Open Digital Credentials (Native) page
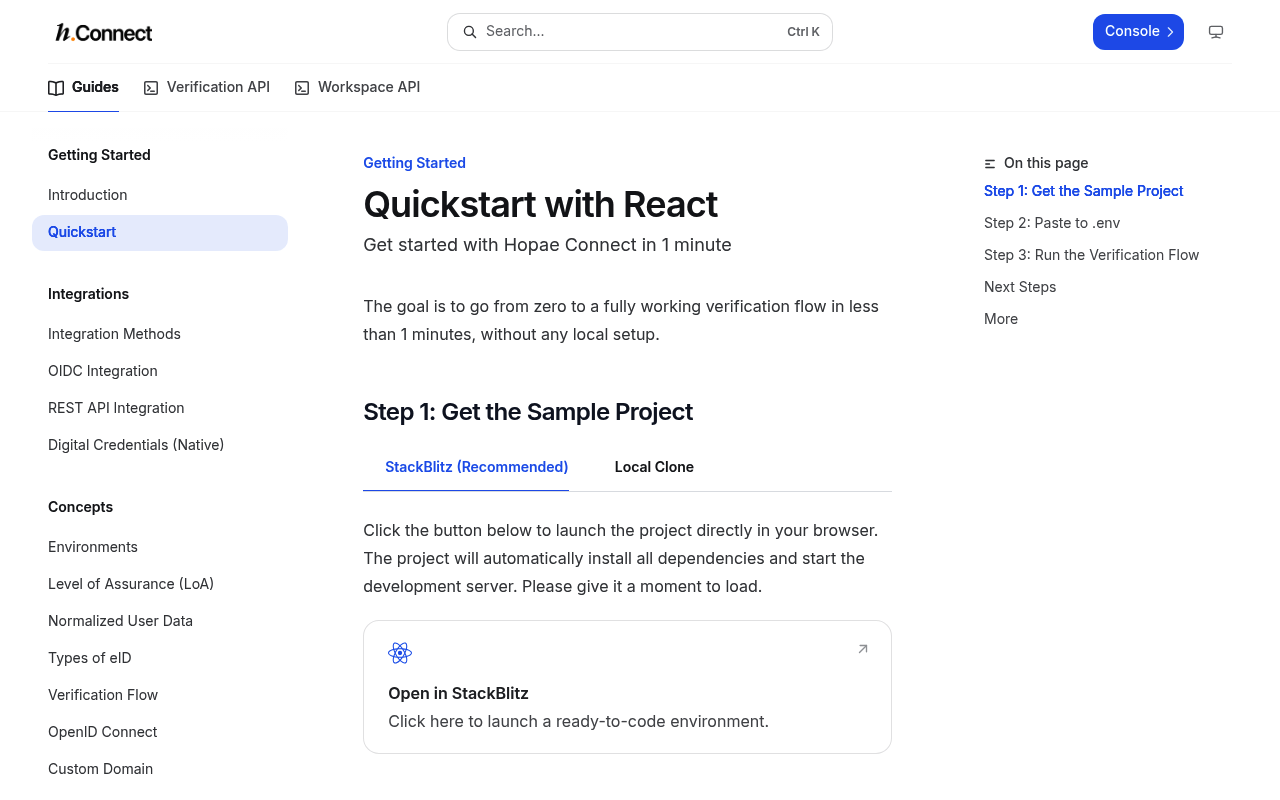1280x800 pixels. pyautogui.click(x=160, y=445)
